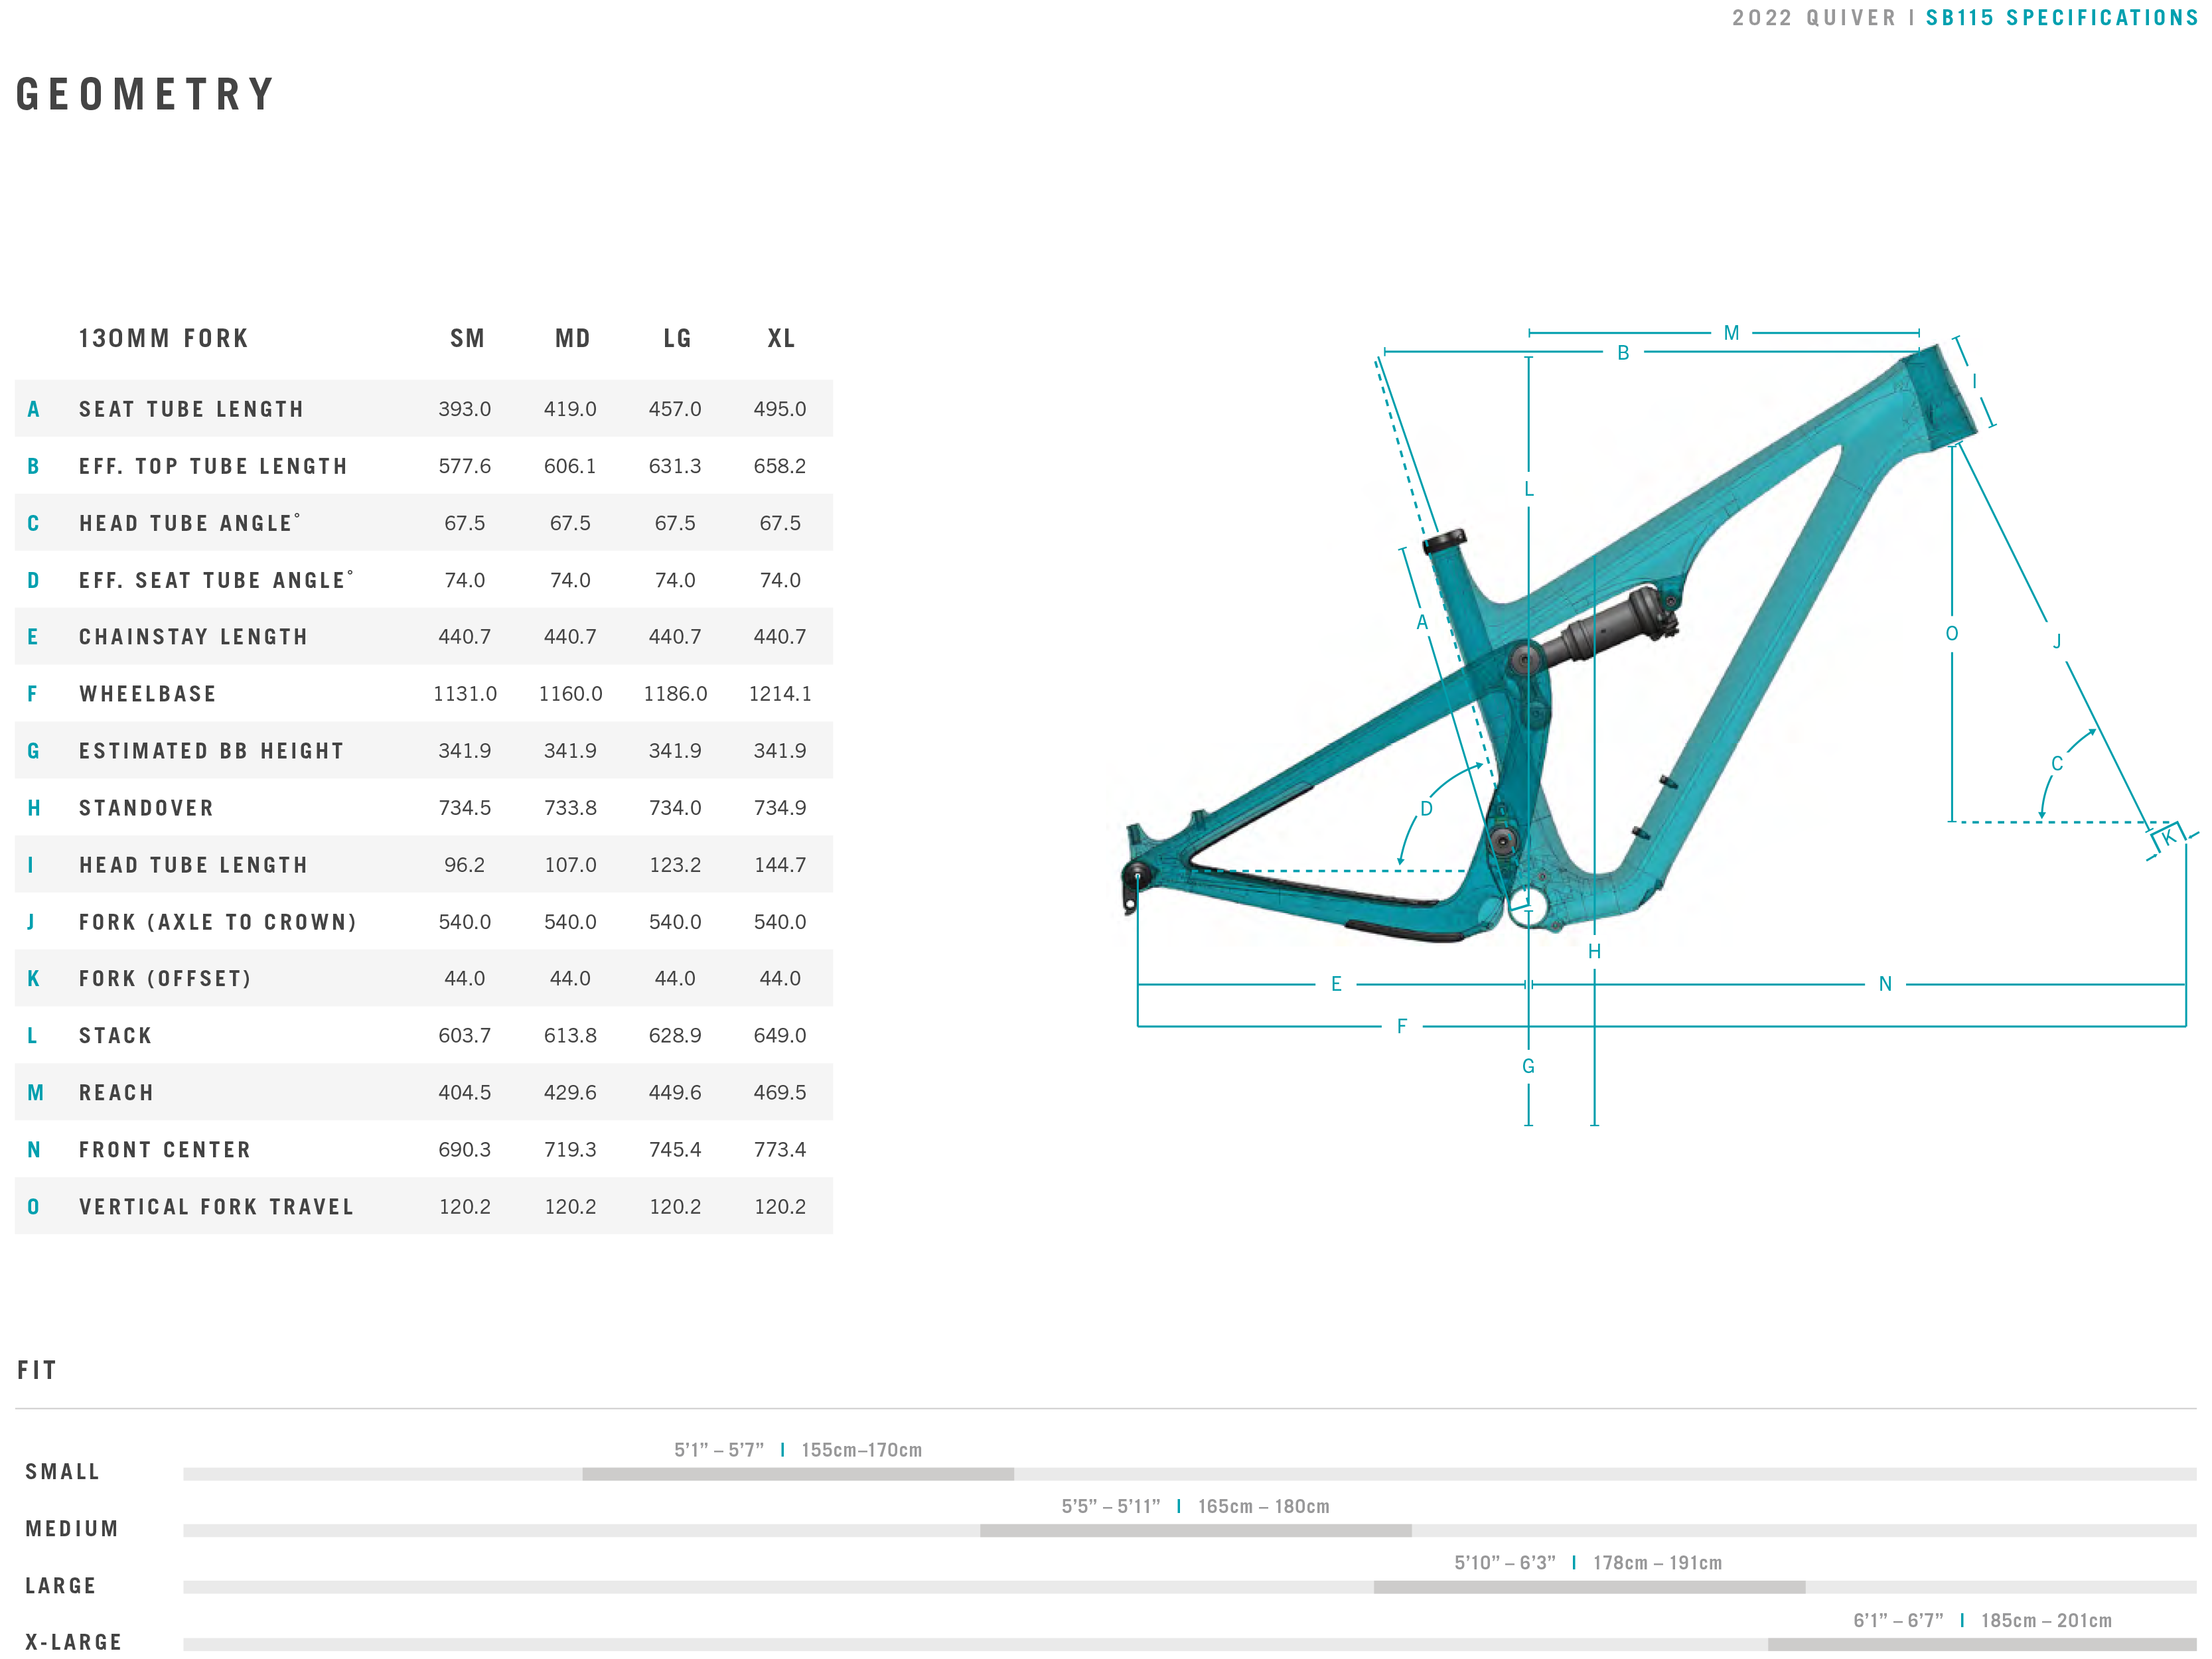The width and height of the screenshot is (2212, 1659).
Task: Click the MD front center value 719.3
Action: [570, 1149]
